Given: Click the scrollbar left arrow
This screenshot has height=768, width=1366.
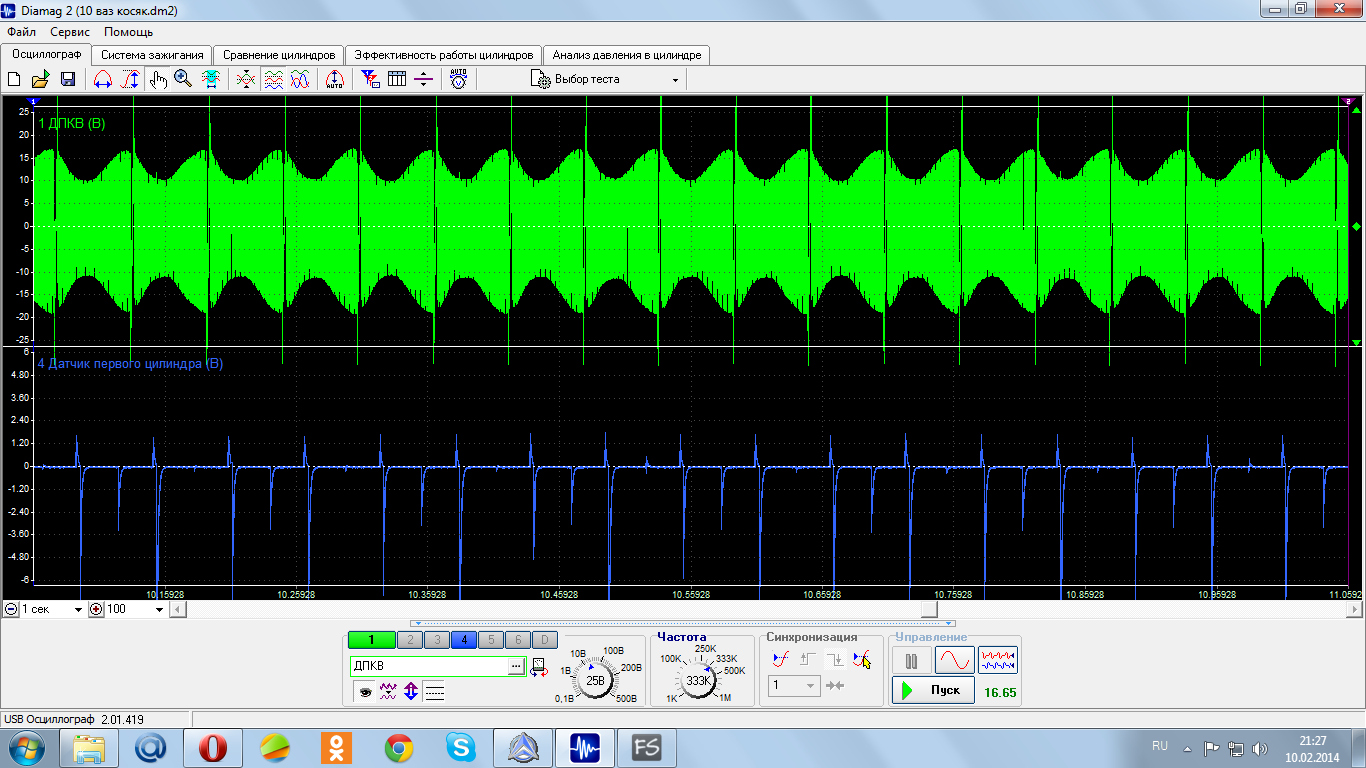Looking at the screenshot, I should point(178,609).
